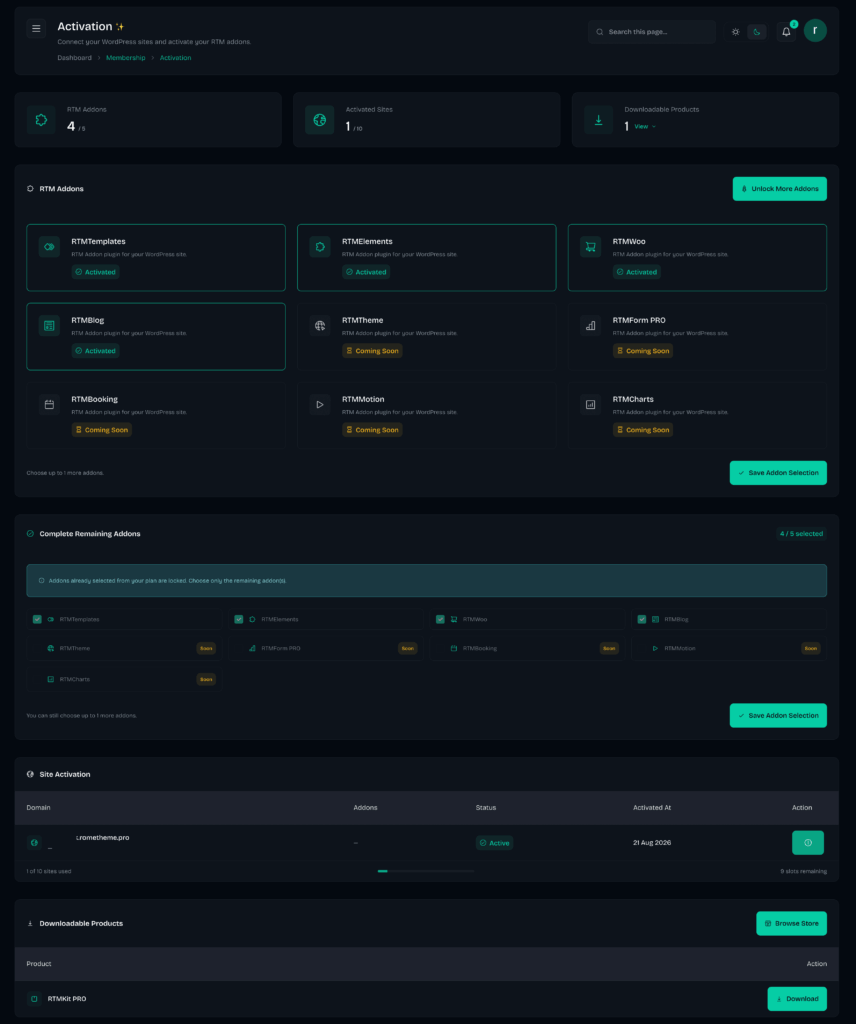
Task: Click the Activated Sites globe icon
Action: pyautogui.click(x=319, y=120)
